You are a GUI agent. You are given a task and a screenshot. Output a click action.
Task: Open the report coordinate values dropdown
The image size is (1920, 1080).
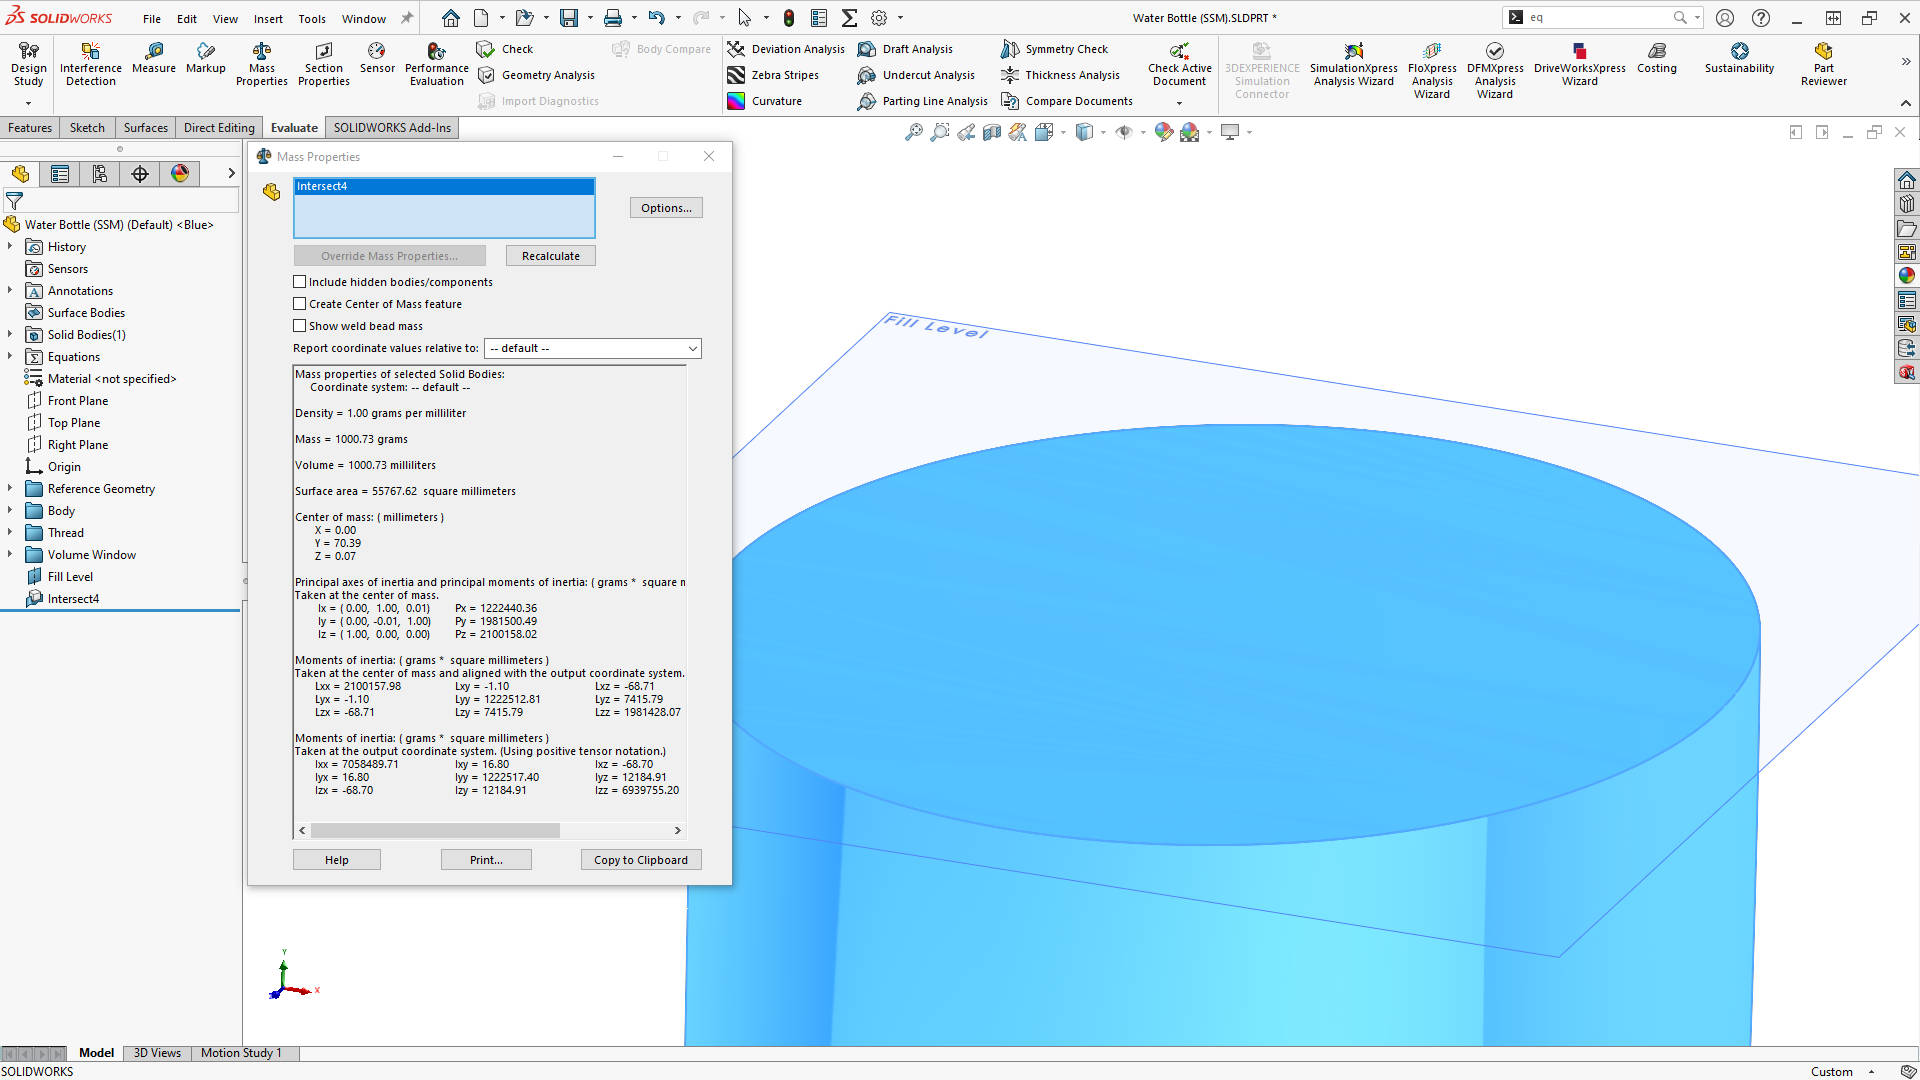(x=691, y=348)
